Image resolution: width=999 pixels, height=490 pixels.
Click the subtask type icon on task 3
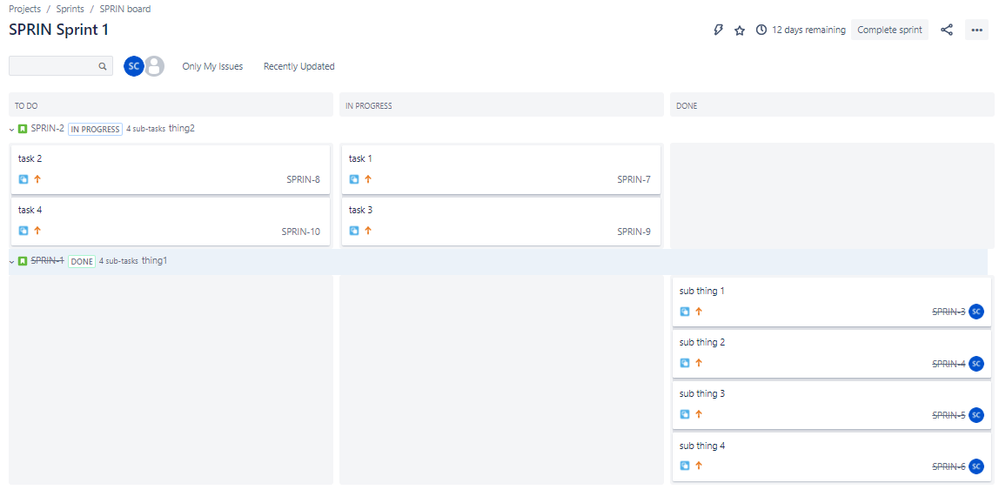[x=354, y=231]
